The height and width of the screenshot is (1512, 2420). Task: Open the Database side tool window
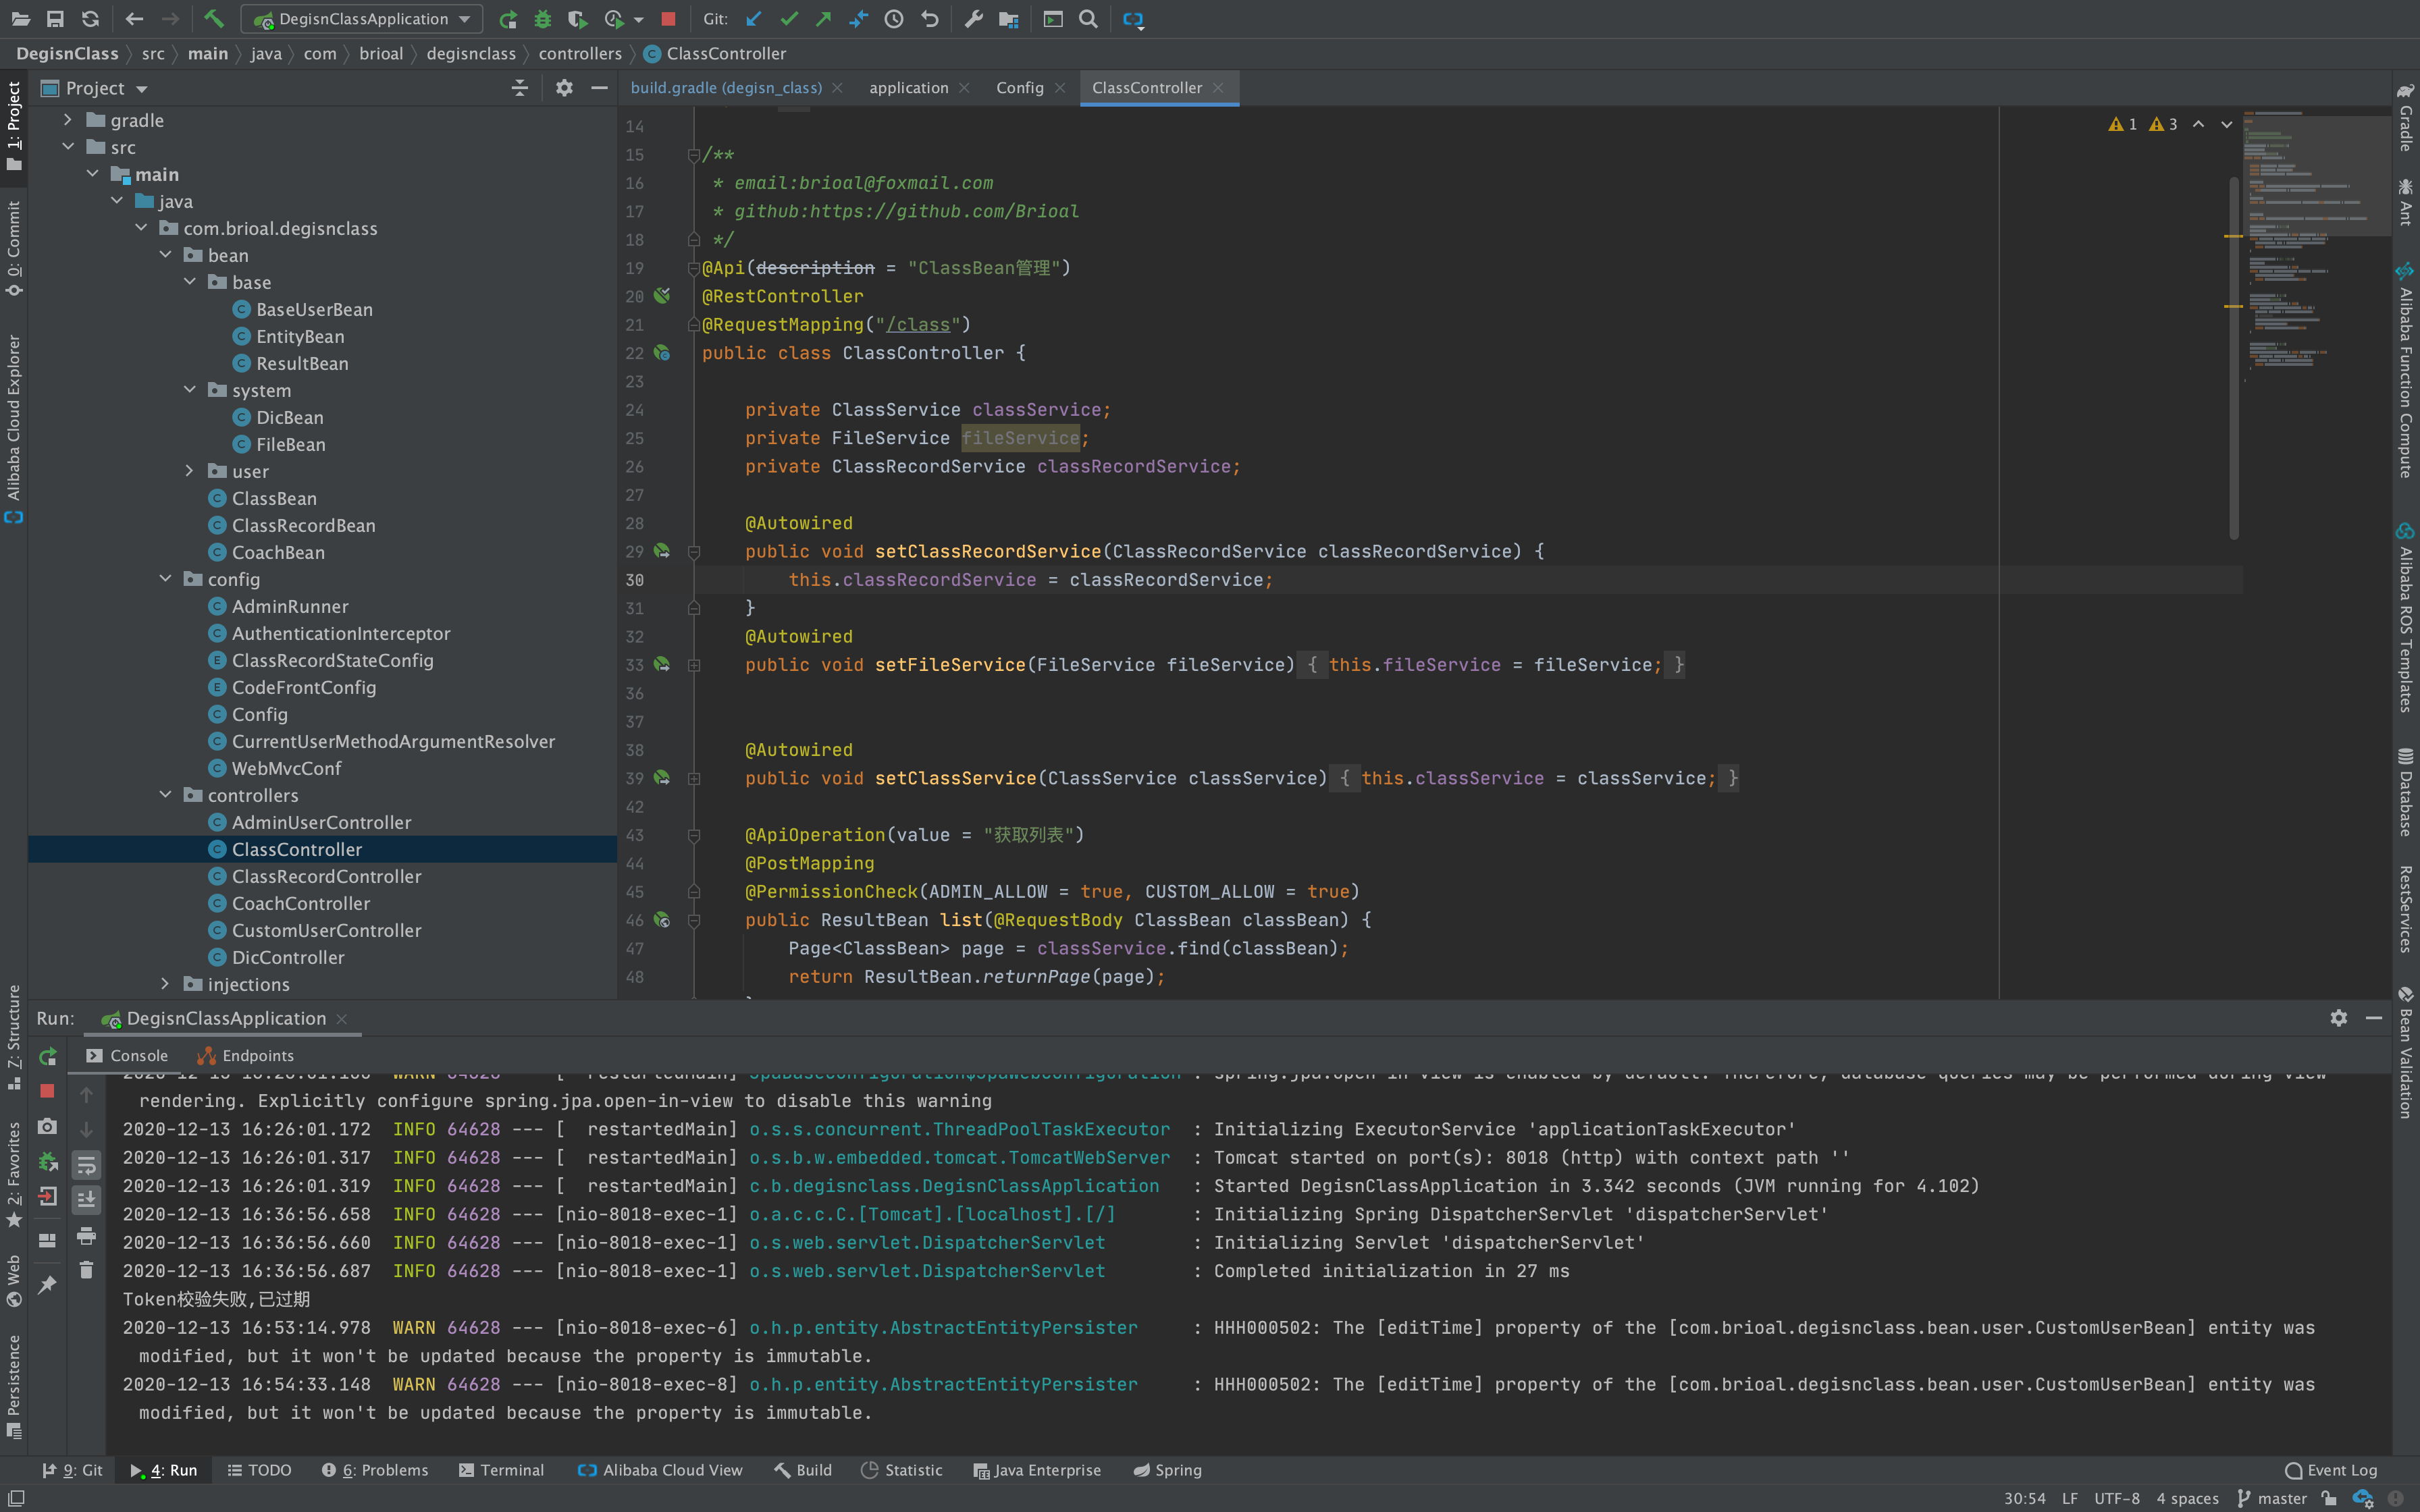click(x=2406, y=791)
